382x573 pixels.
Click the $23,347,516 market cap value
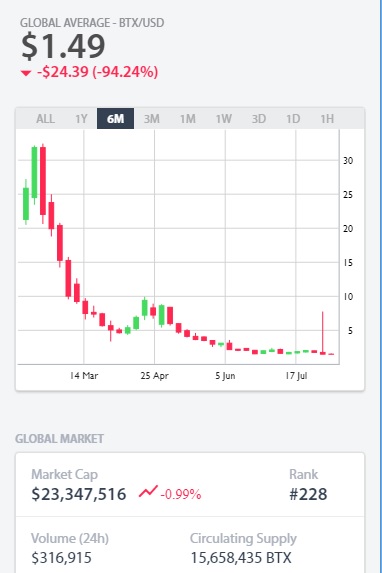pos(79,494)
